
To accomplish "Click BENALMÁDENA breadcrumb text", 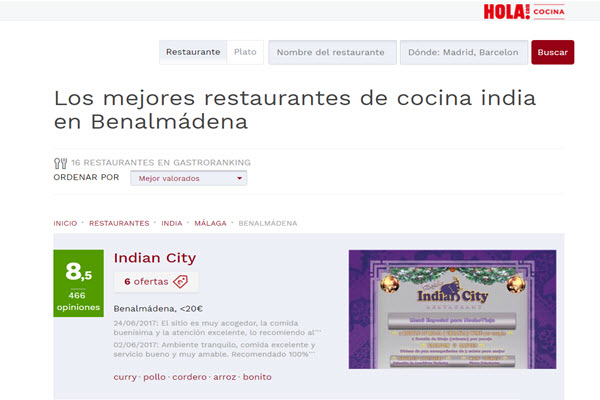I will [267, 223].
